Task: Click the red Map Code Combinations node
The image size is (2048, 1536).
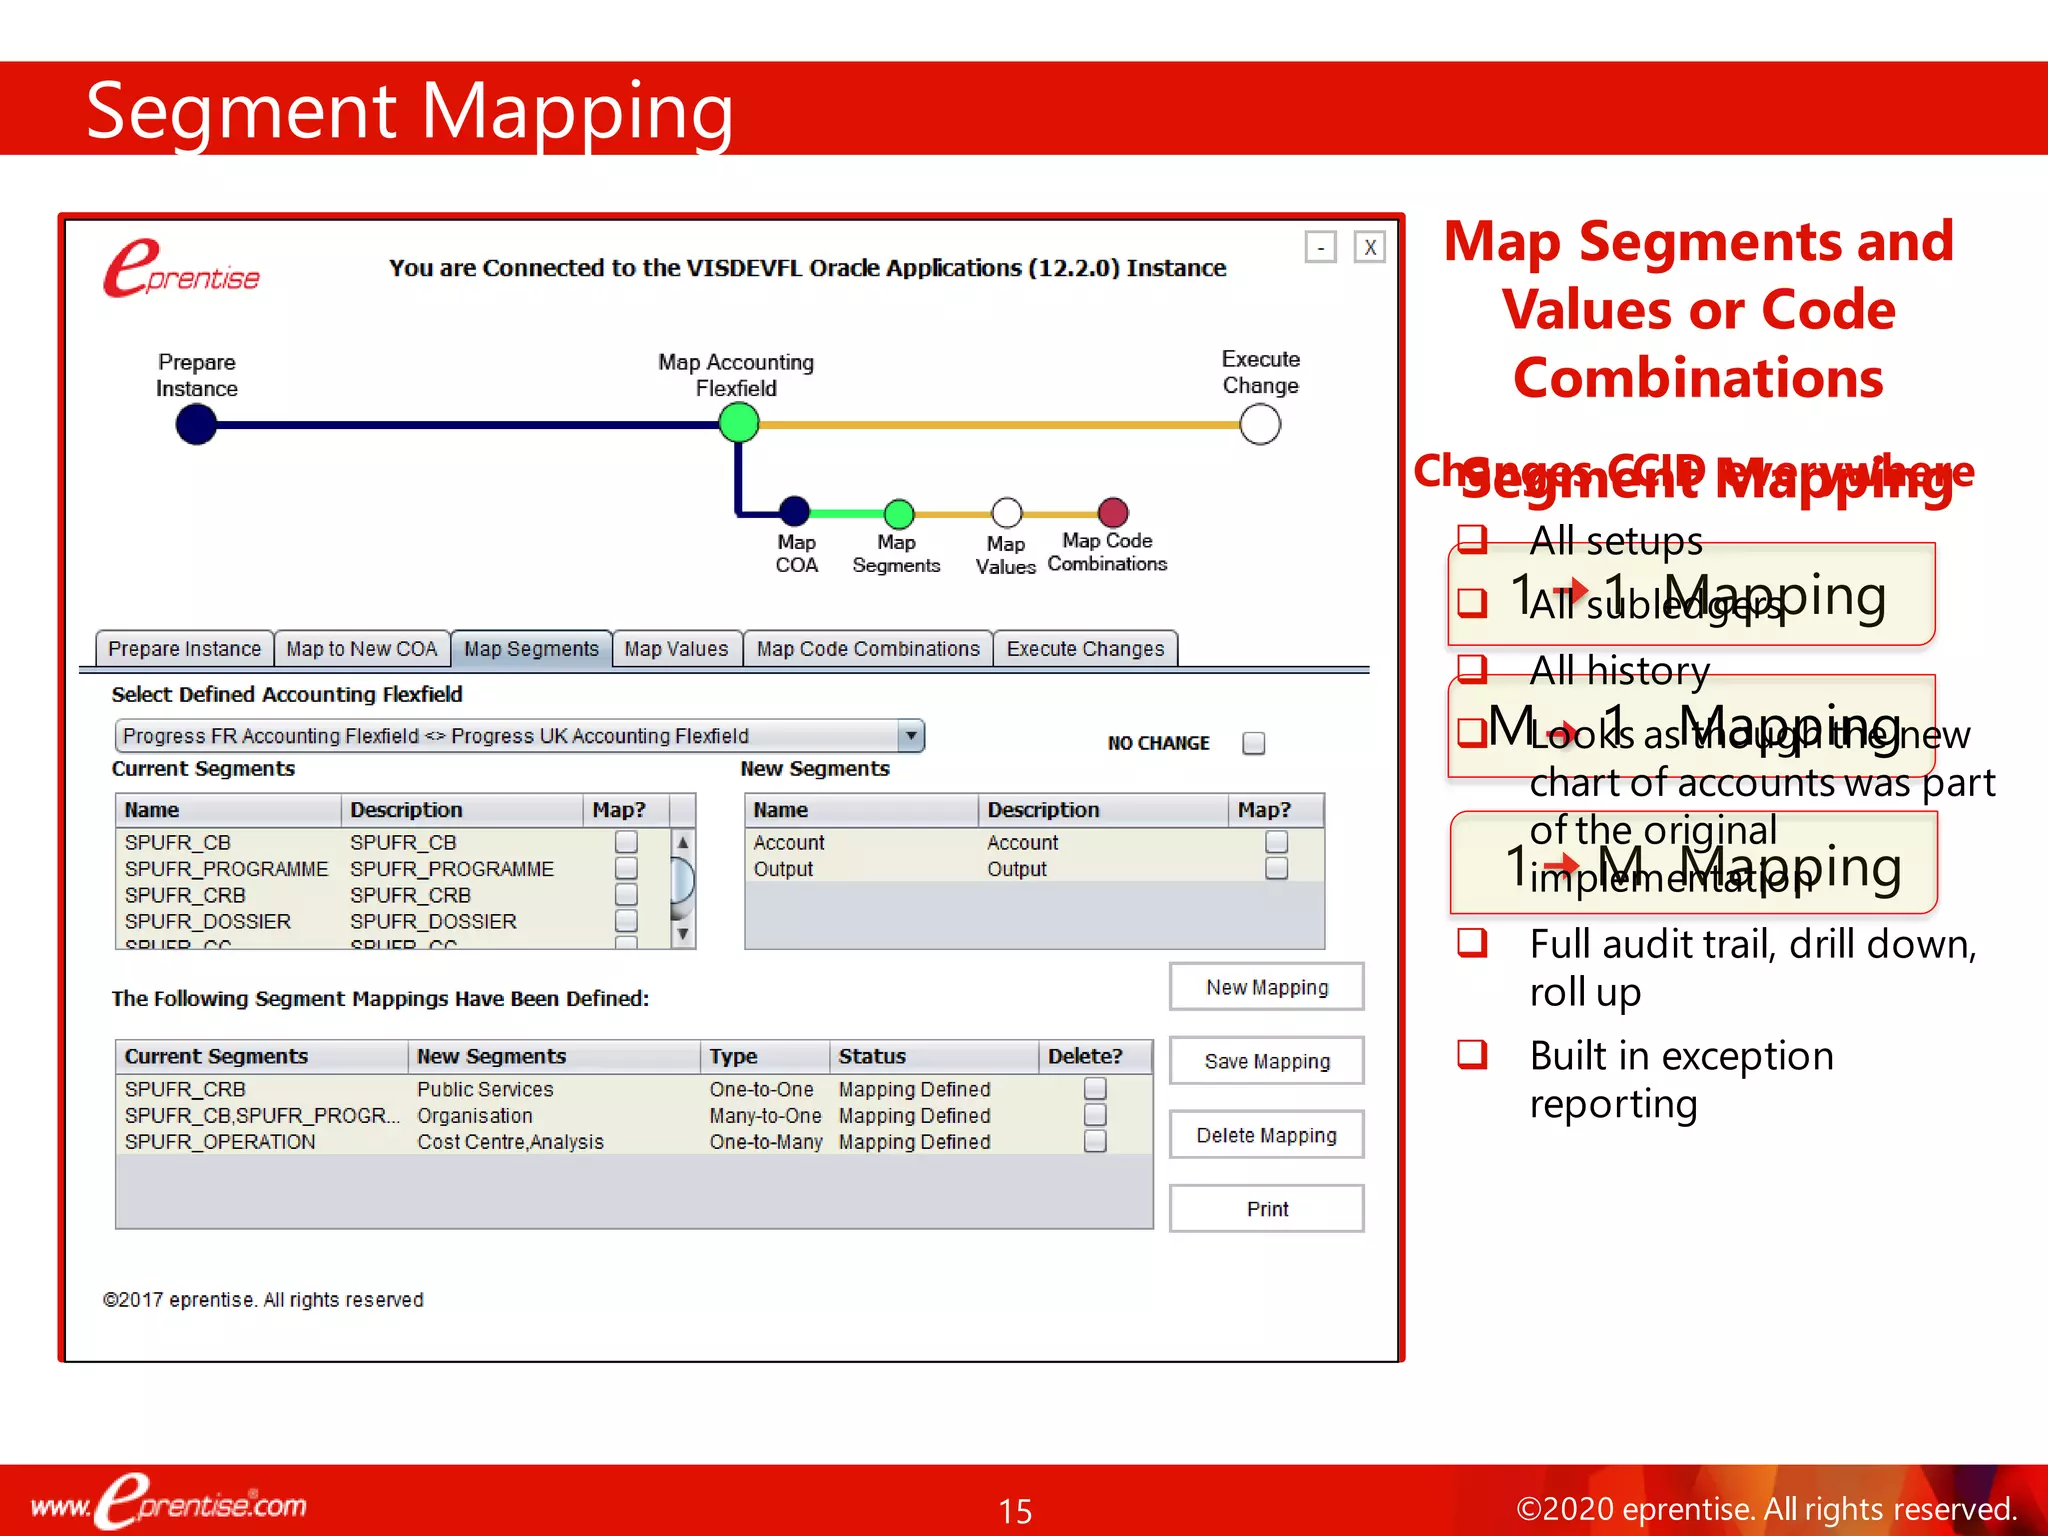Action: coord(1113,512)
